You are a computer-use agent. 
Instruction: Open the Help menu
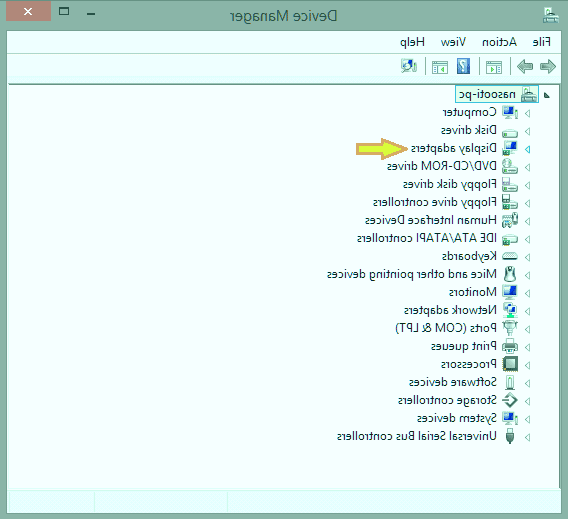coord(412,42)
